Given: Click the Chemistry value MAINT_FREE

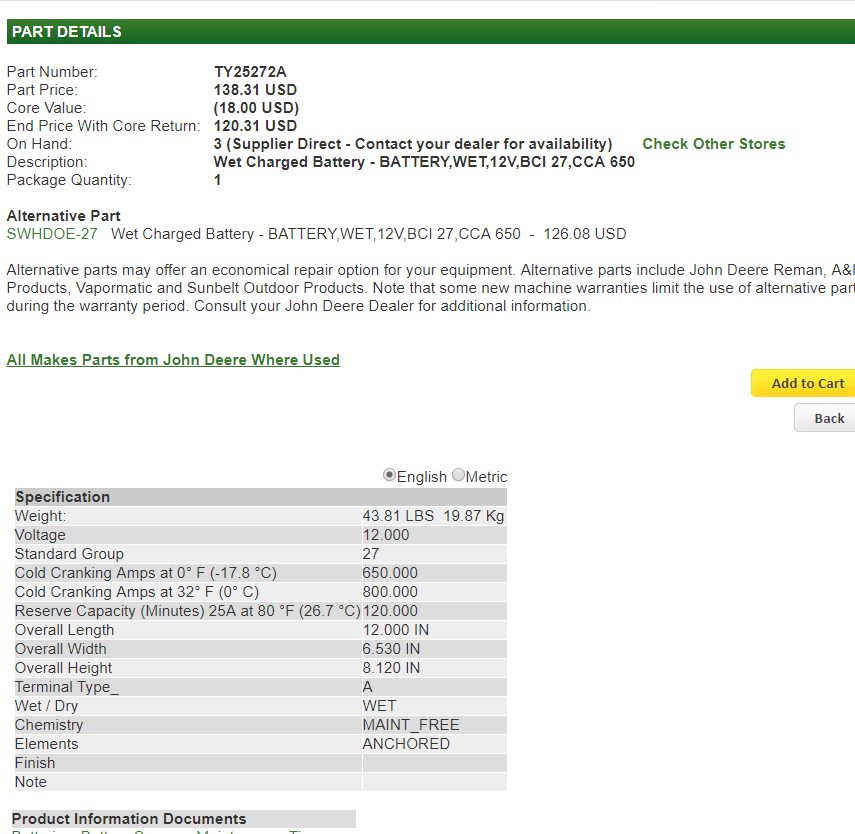Looking at the screenshot, I should pyautogui.click(x=410, y=725).
